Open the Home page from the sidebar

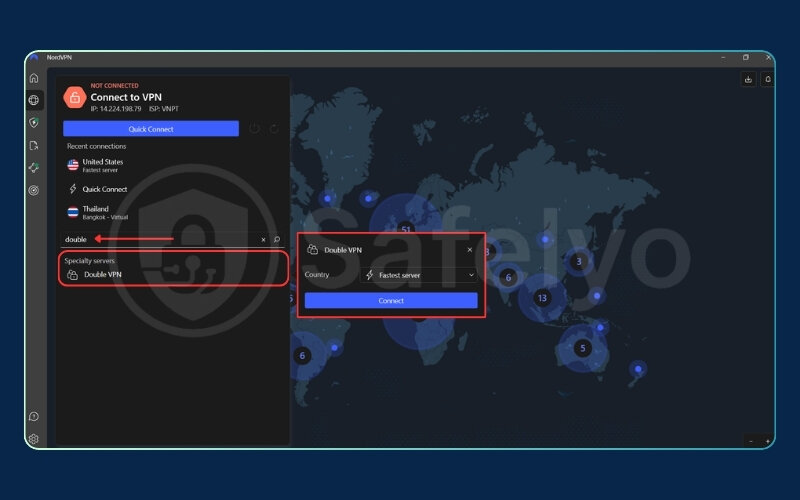pos(34,78)
